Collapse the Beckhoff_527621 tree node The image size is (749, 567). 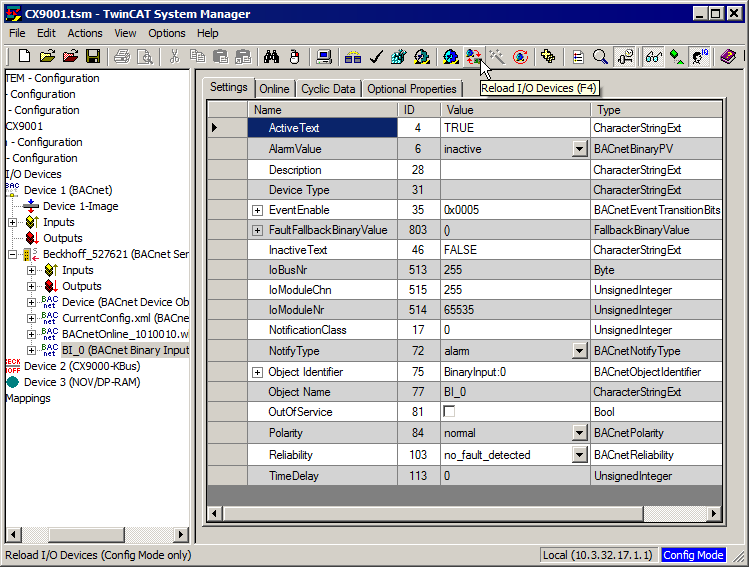[x=12, y=254]
